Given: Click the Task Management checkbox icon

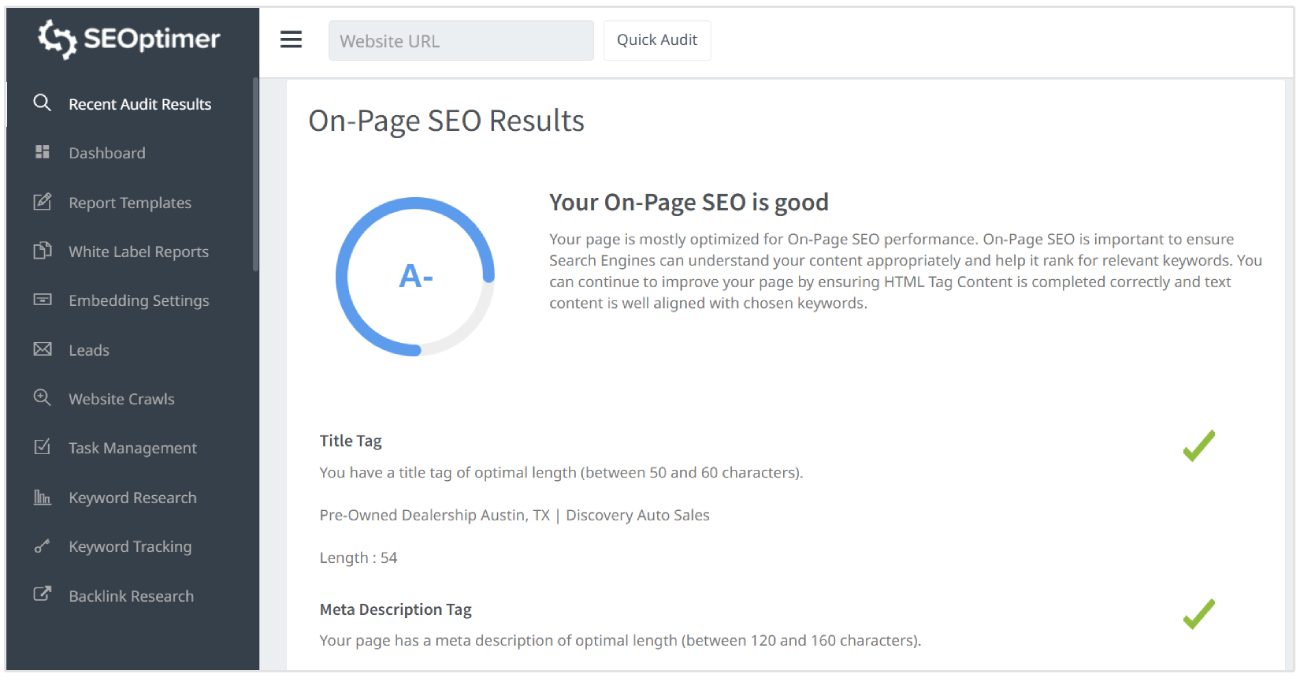Looking at the screenshot, I should [42, 447].
